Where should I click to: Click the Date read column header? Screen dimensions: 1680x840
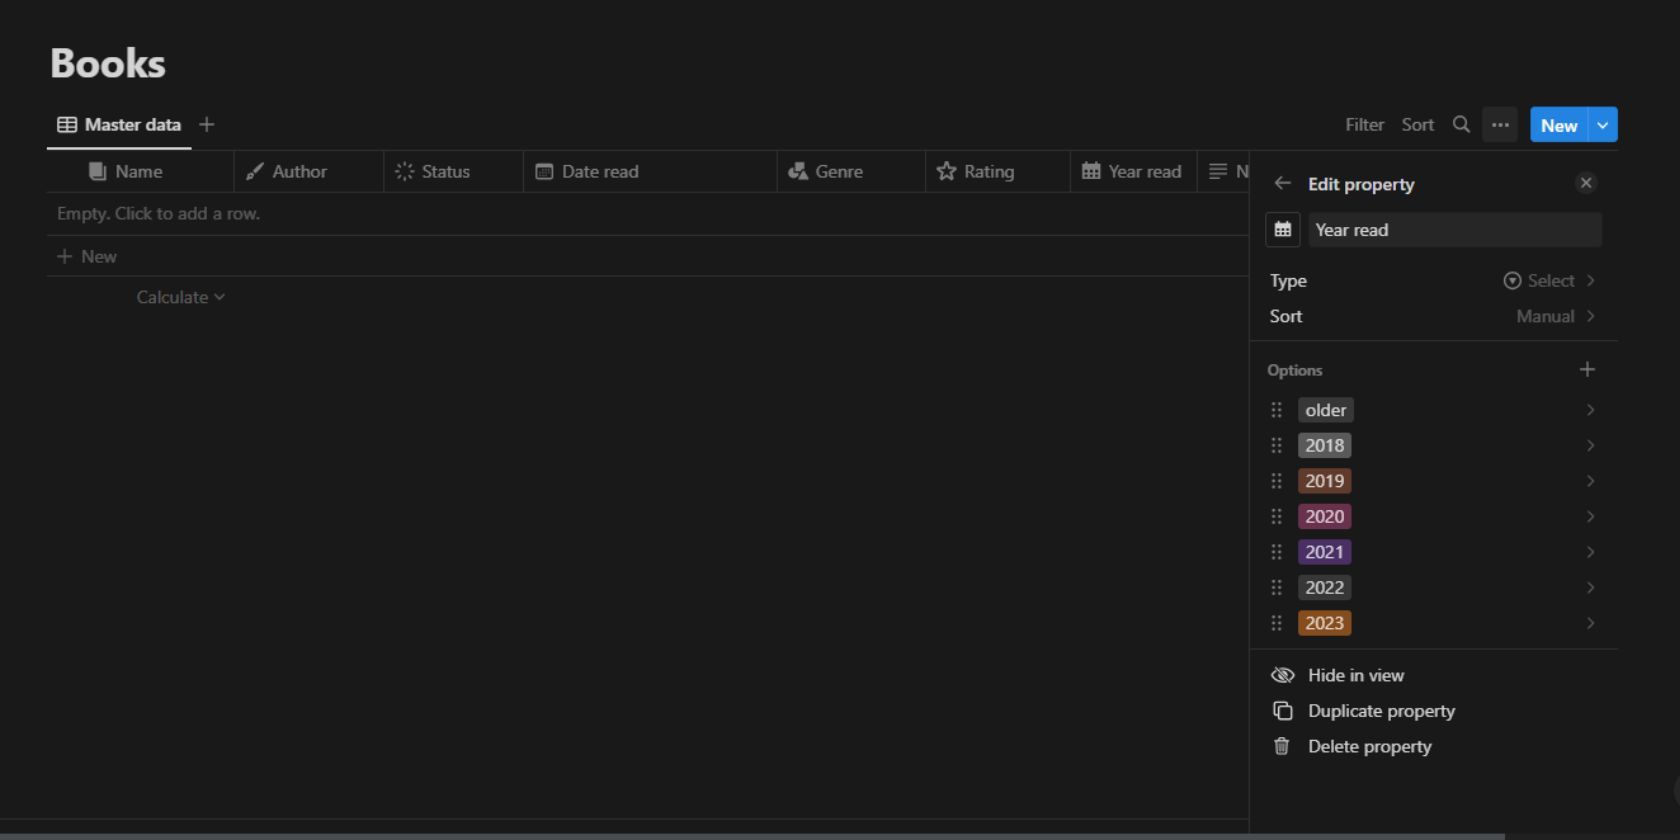pyautogui.click(x=651, y=172)
